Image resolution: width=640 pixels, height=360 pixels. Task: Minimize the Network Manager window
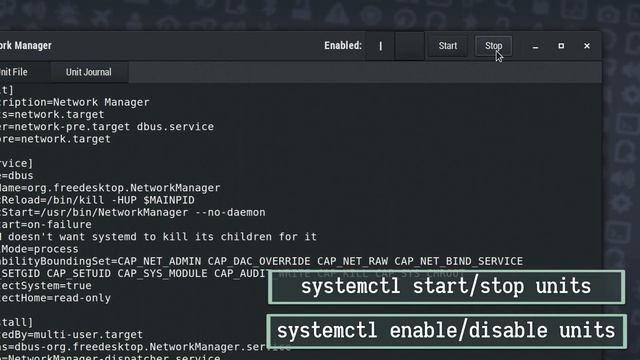click(x=535, y=46)
